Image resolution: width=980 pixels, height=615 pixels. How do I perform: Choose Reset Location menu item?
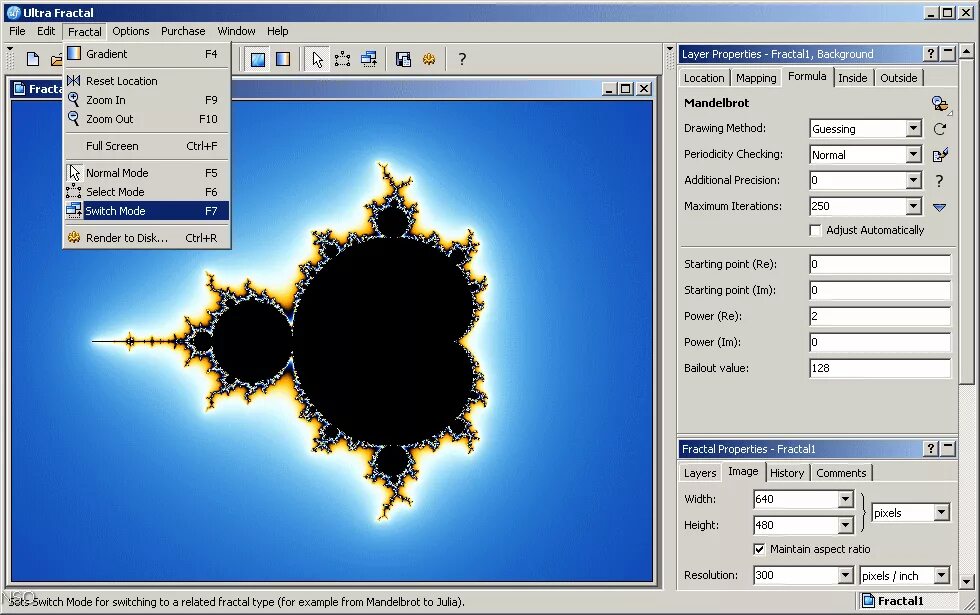point(147,81)
